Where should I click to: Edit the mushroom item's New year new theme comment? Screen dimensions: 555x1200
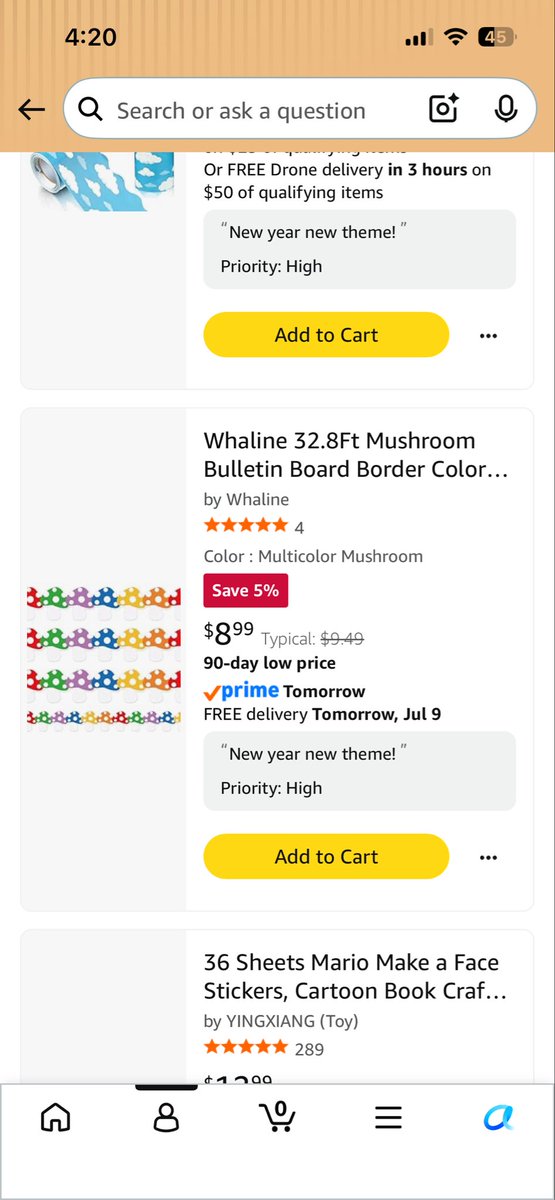pyautogui.click(x=360, y=771)
